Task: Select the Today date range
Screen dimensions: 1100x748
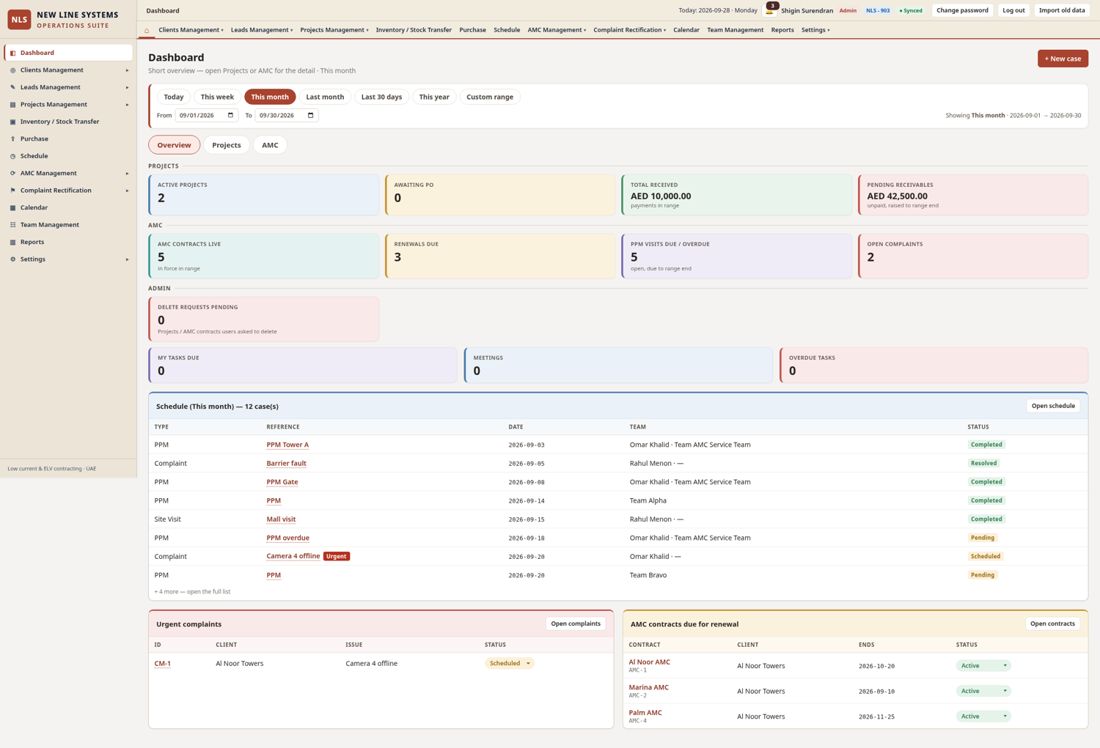Action: click(x=173, y=97)
